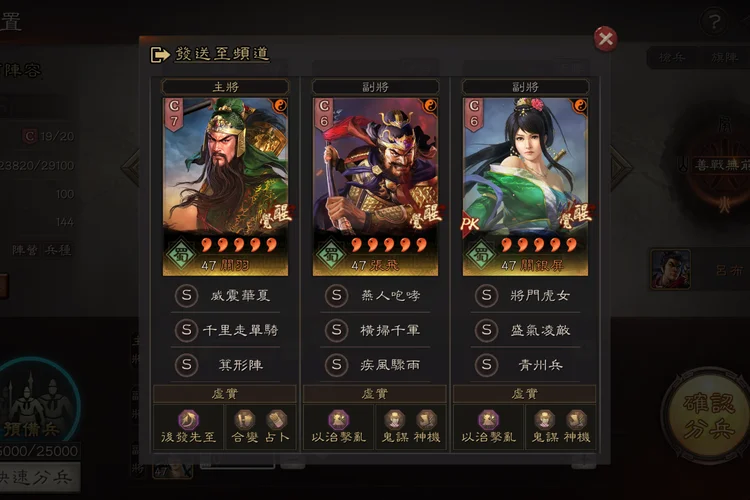
Task: Tap 張飛's 以治擊亂 tactic icon
Action: point(339,420)
